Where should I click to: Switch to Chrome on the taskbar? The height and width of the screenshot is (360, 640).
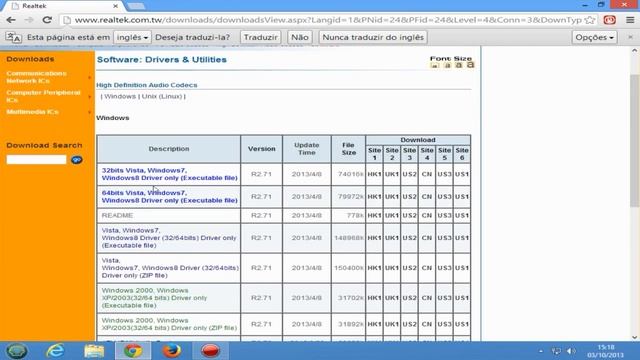pyautogui.click(x=133, y=351)
